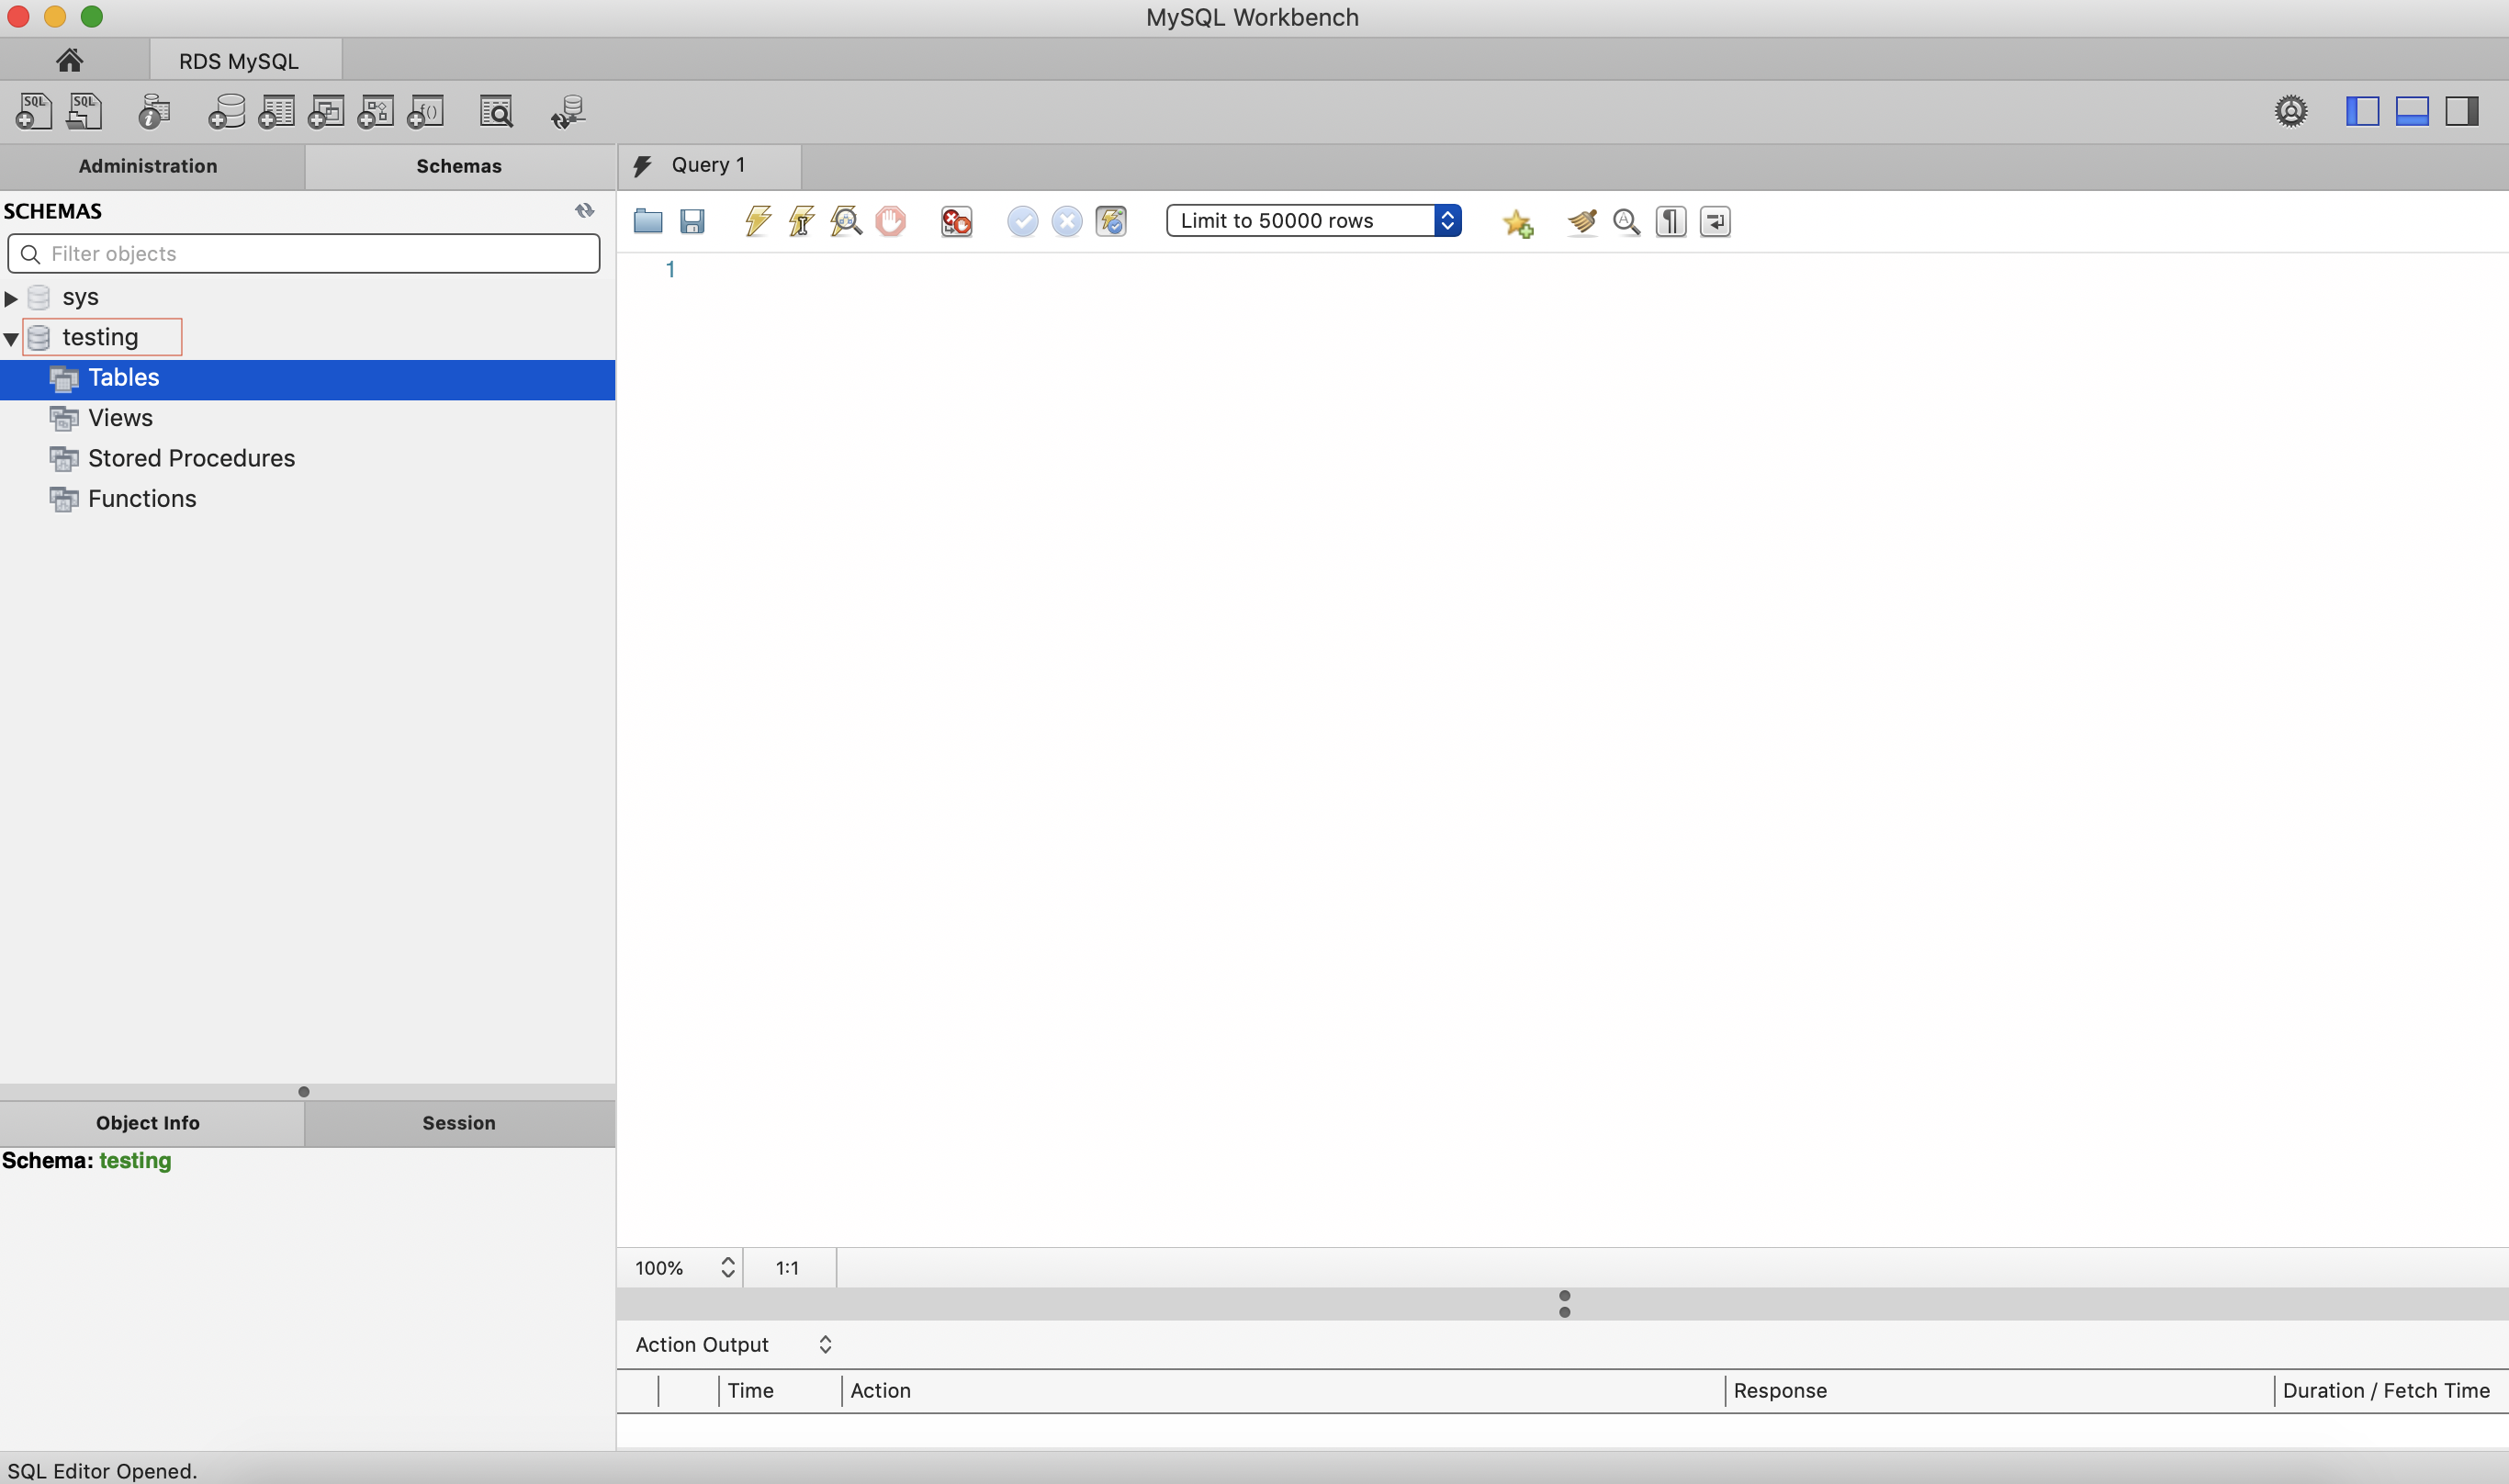The width and height of the screenshot is (2509, 1484).
Task: Click the editor/output splitter handle dots
Action: click(1565, 1303)
